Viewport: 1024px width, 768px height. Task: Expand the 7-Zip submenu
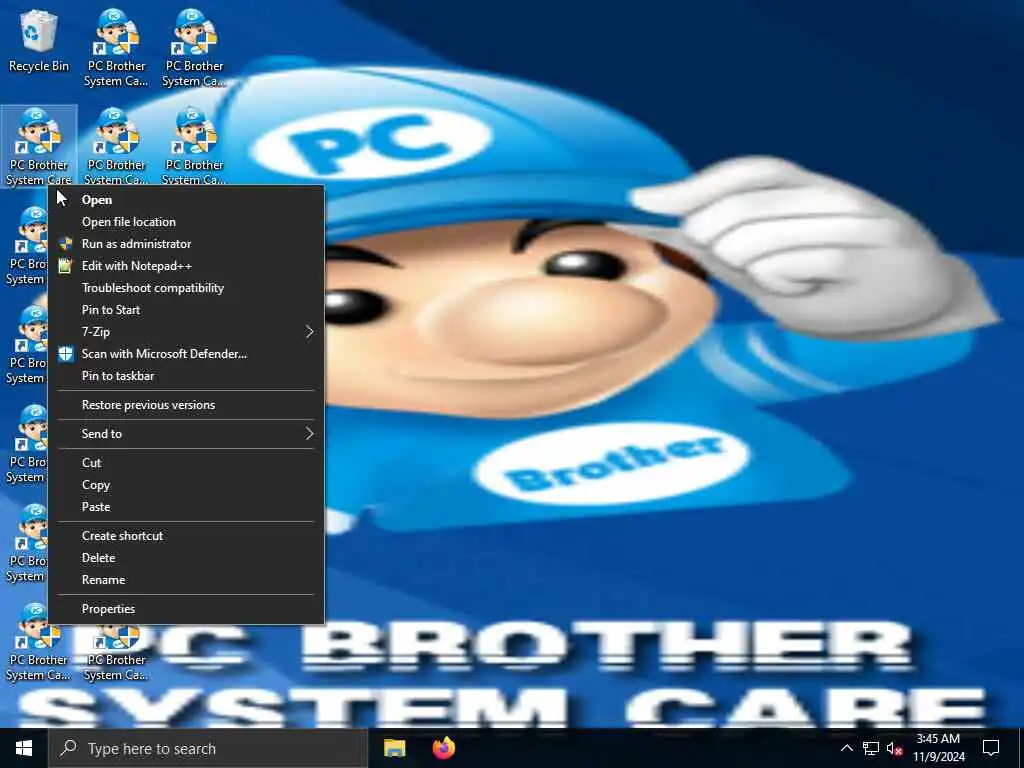tap(186, 332)
